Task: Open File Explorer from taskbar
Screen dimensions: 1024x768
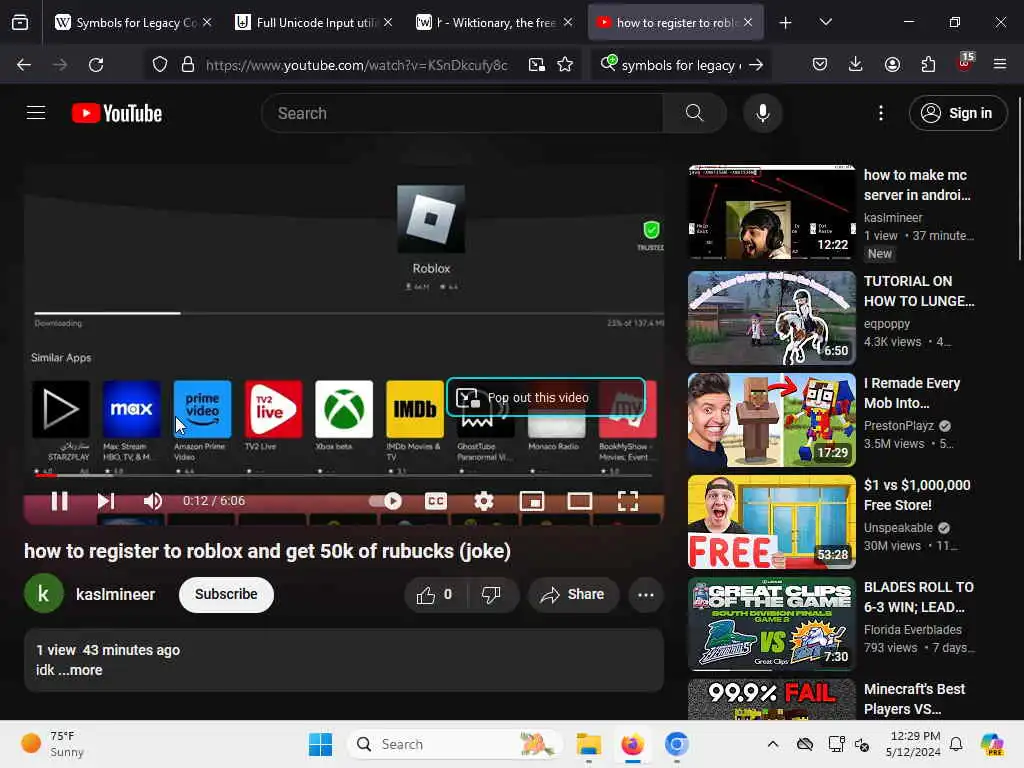Action: click(x=588, y=744)
